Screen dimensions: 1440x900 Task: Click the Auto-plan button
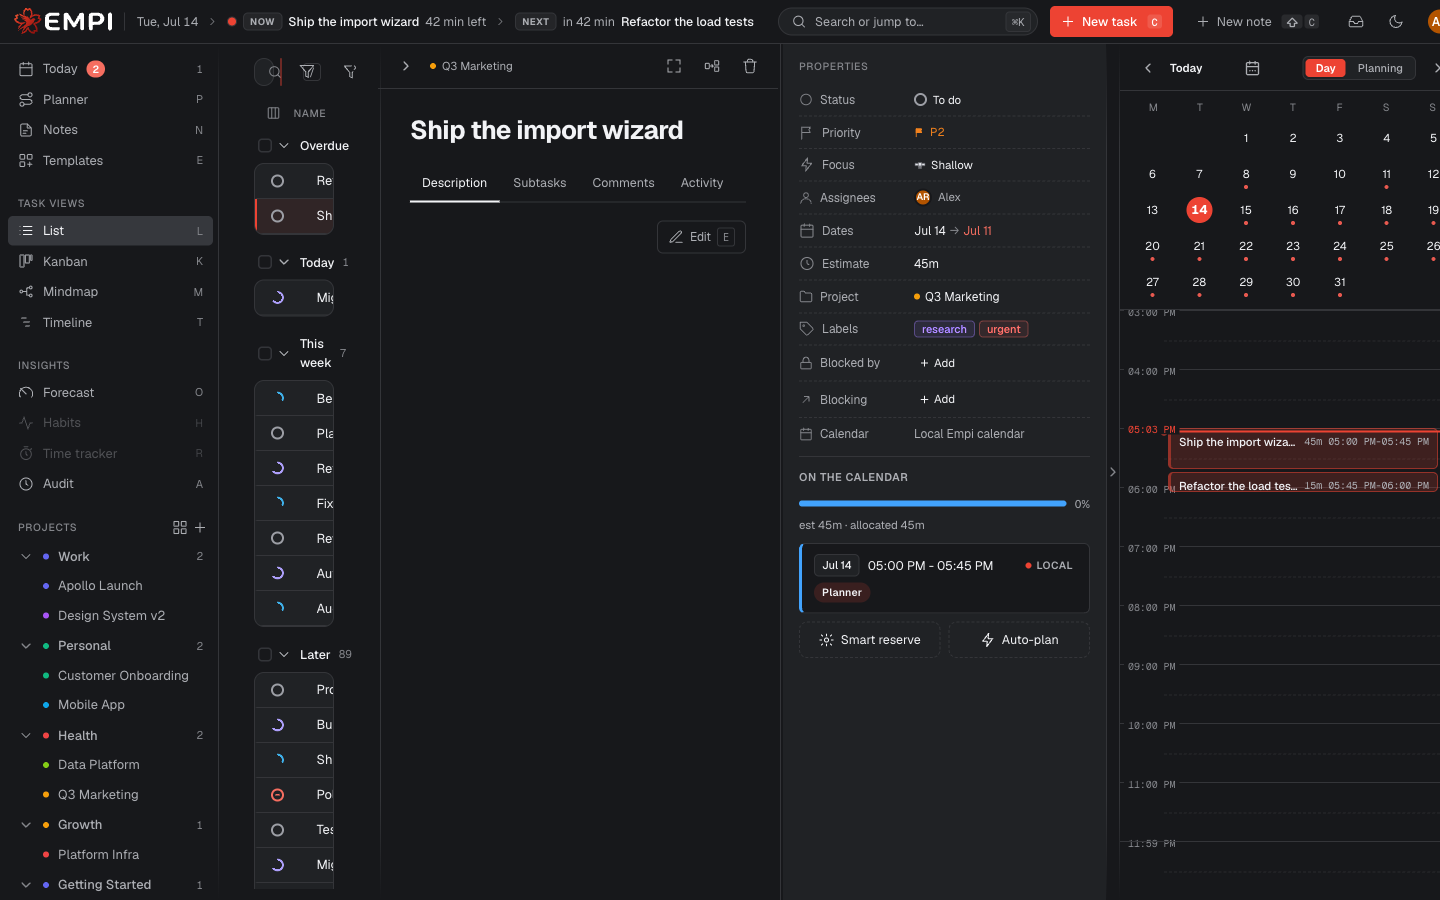1019,640
